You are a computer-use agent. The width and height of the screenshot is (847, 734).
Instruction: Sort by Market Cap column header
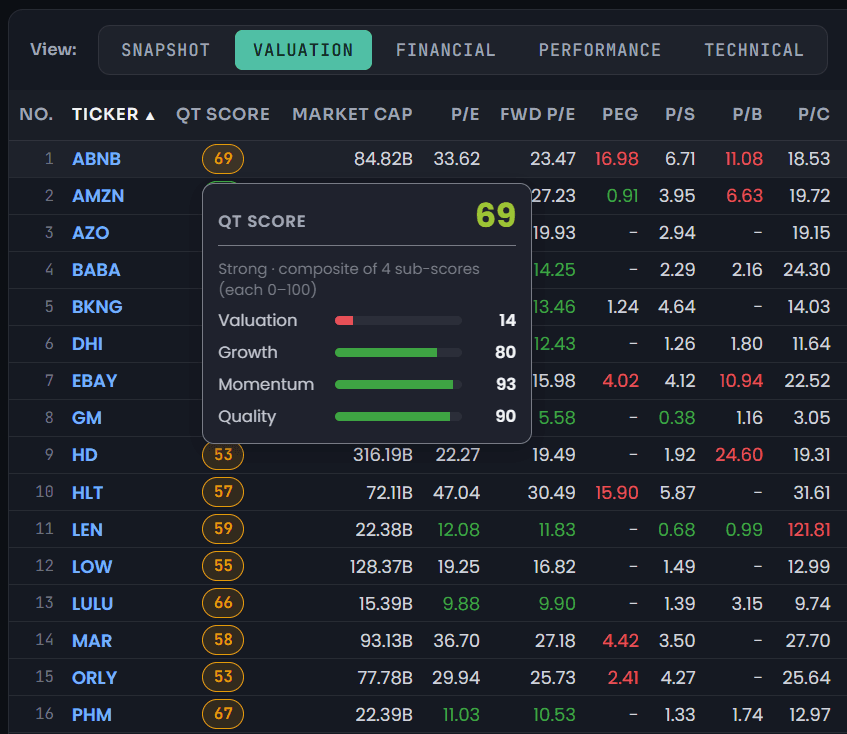coord(352,115)
